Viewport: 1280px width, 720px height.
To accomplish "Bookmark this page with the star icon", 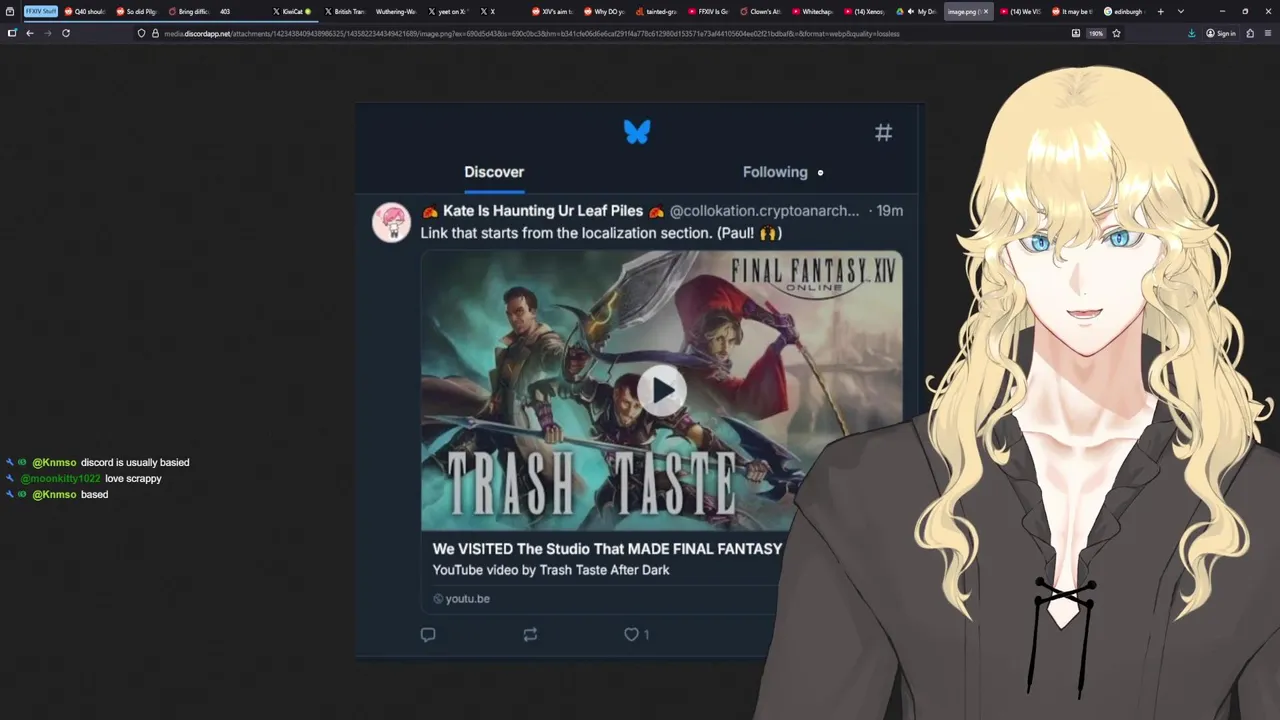I will point(1116,33).
